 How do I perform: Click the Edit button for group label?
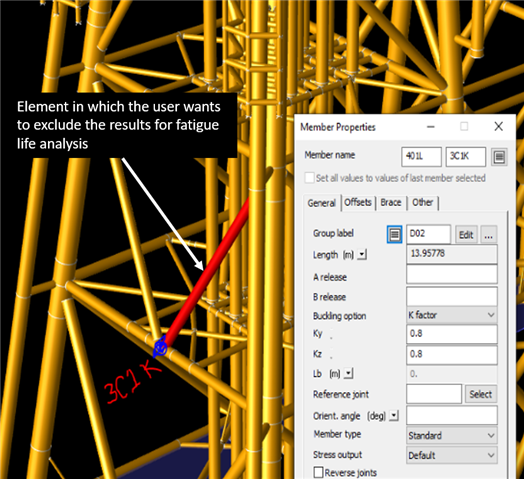tap(466, 235)
